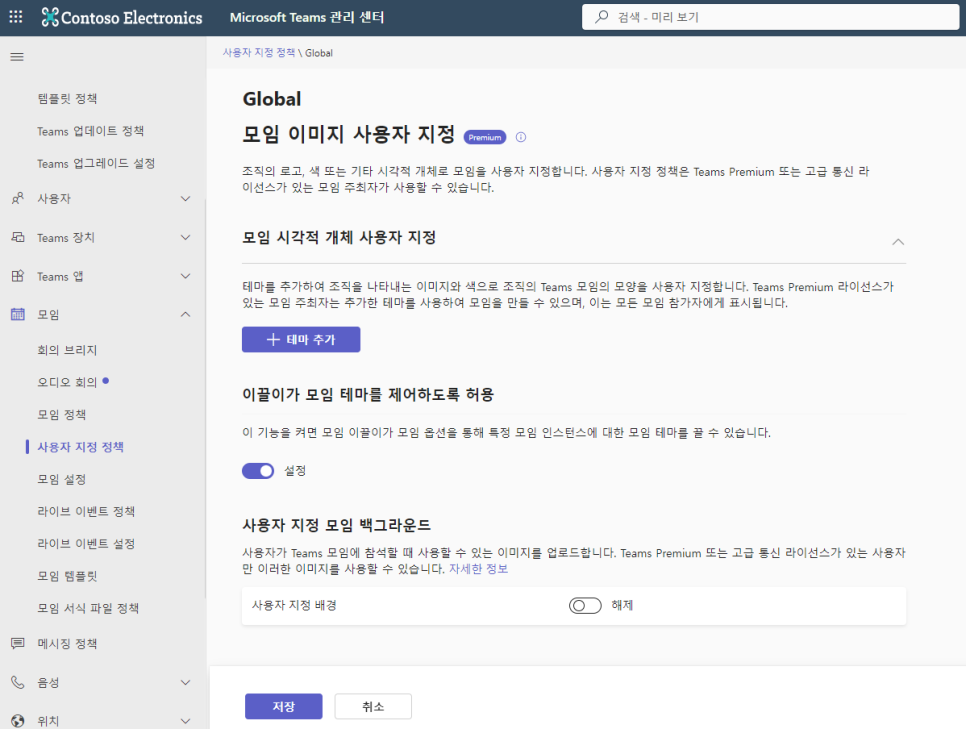Image resolution: width=966 pixels, height=729 pixels.
Task: Expand the 사용자 menu chevron
Action: (x=185, y=198)
